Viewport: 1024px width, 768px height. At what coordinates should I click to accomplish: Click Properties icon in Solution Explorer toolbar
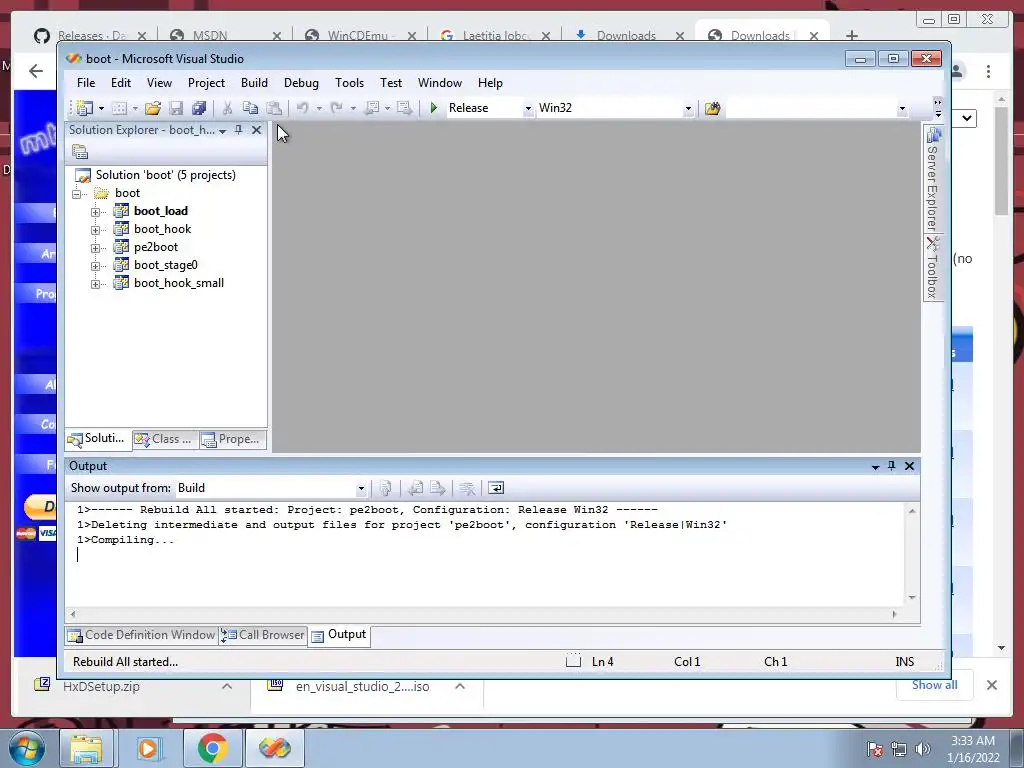tap(80, 152)
